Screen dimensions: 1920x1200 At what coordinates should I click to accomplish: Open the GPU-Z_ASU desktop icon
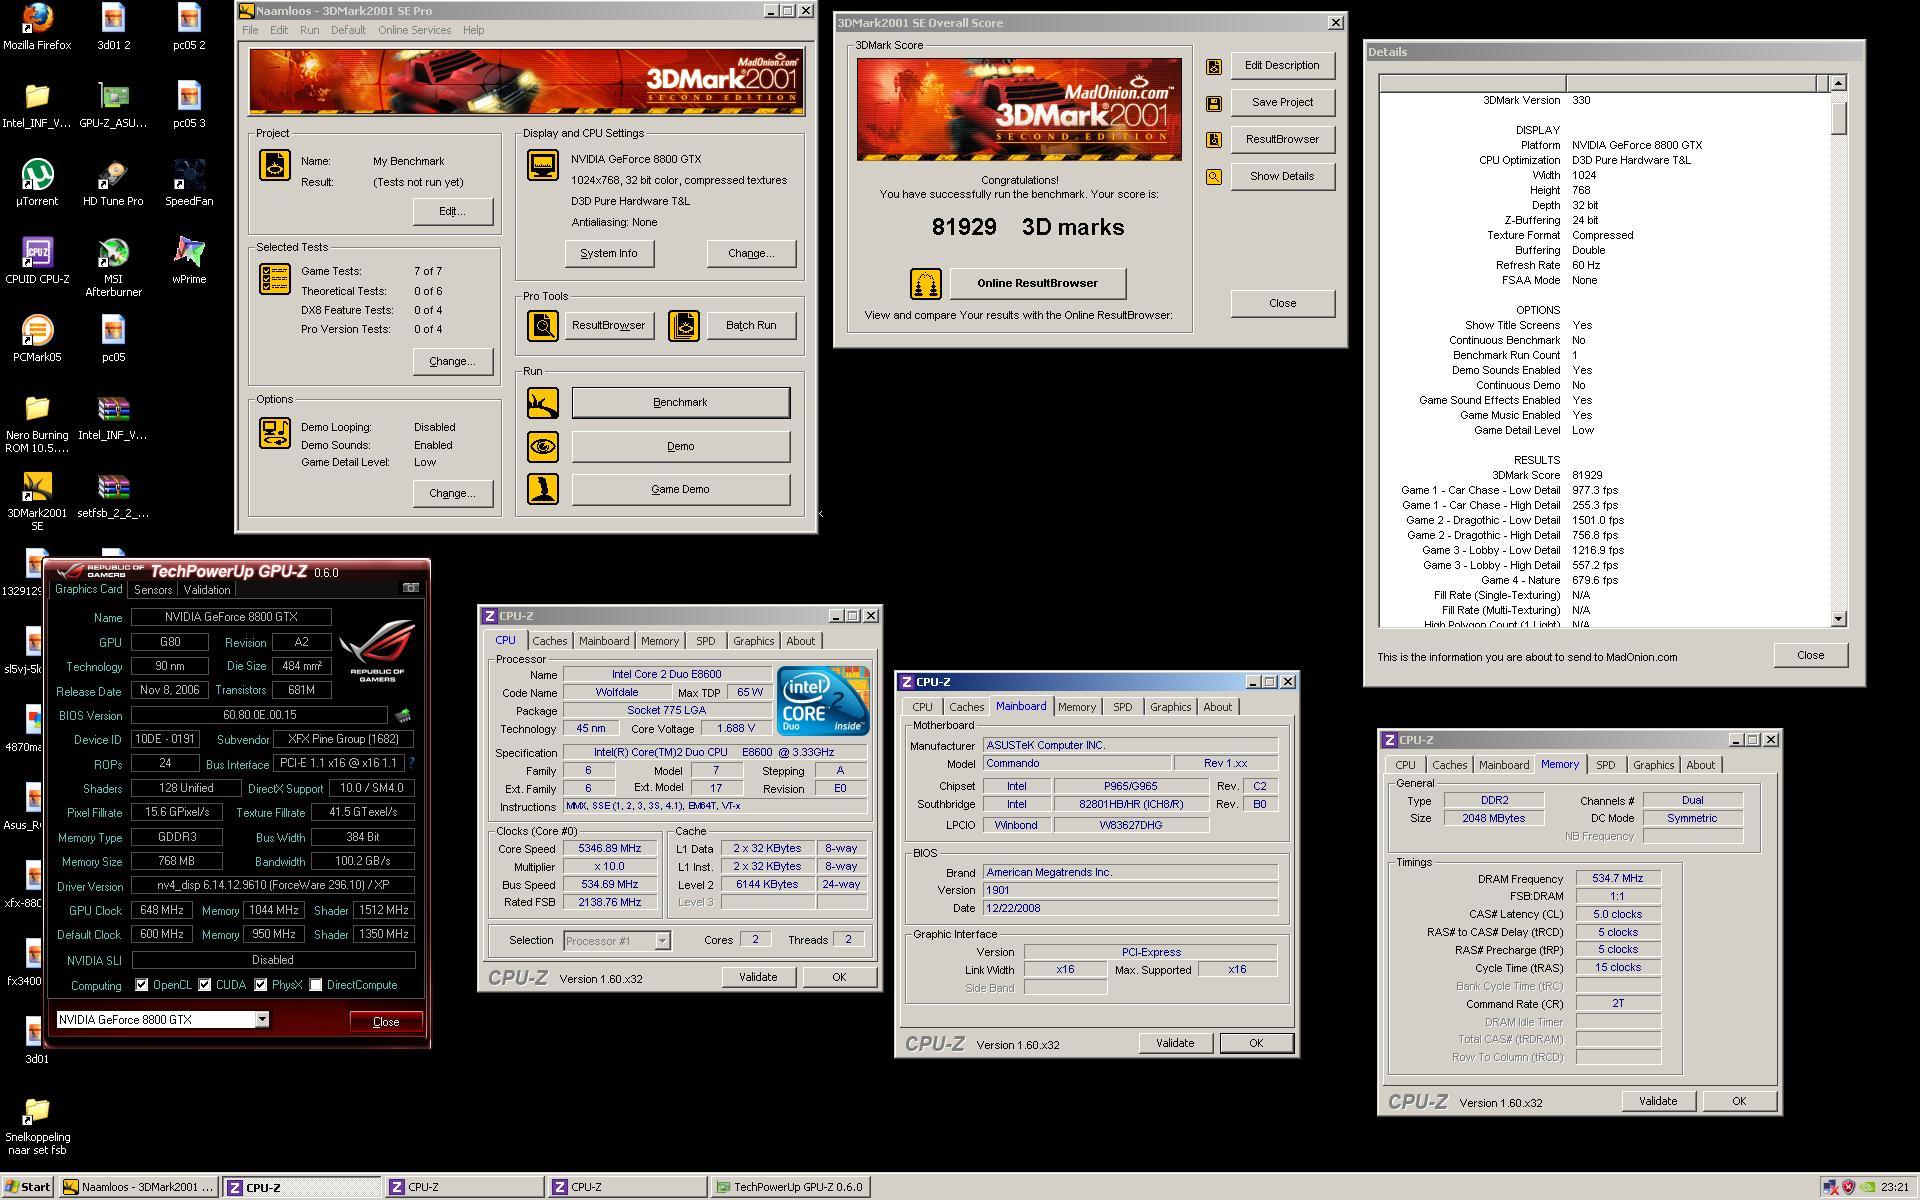click(x=113, y=105)
